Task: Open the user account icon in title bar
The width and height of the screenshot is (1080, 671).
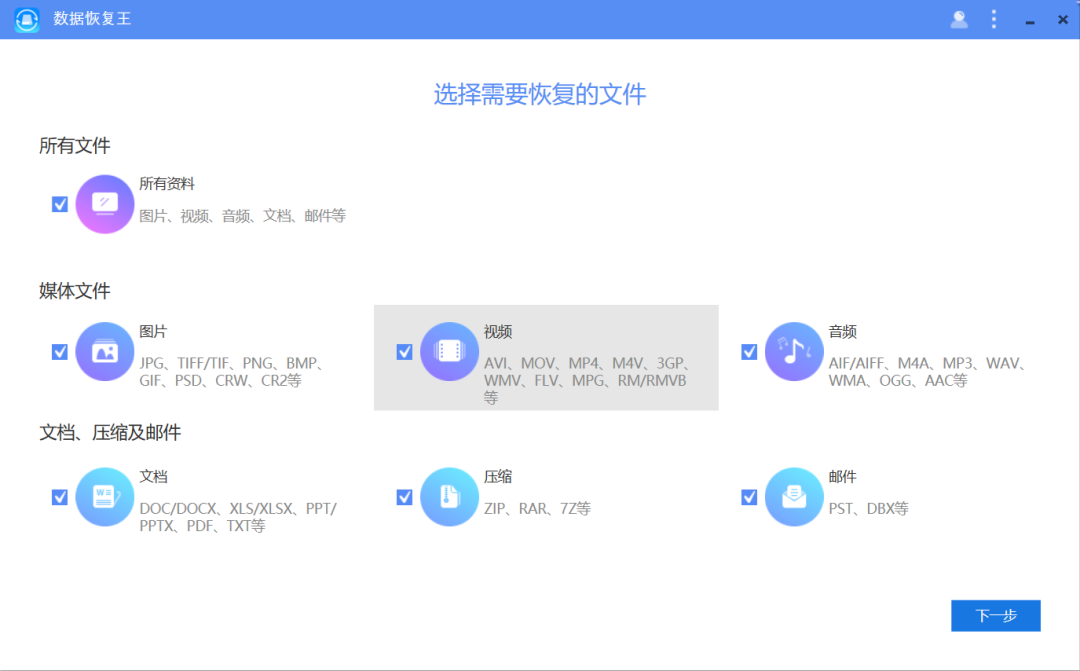Action: click(958, 19)
